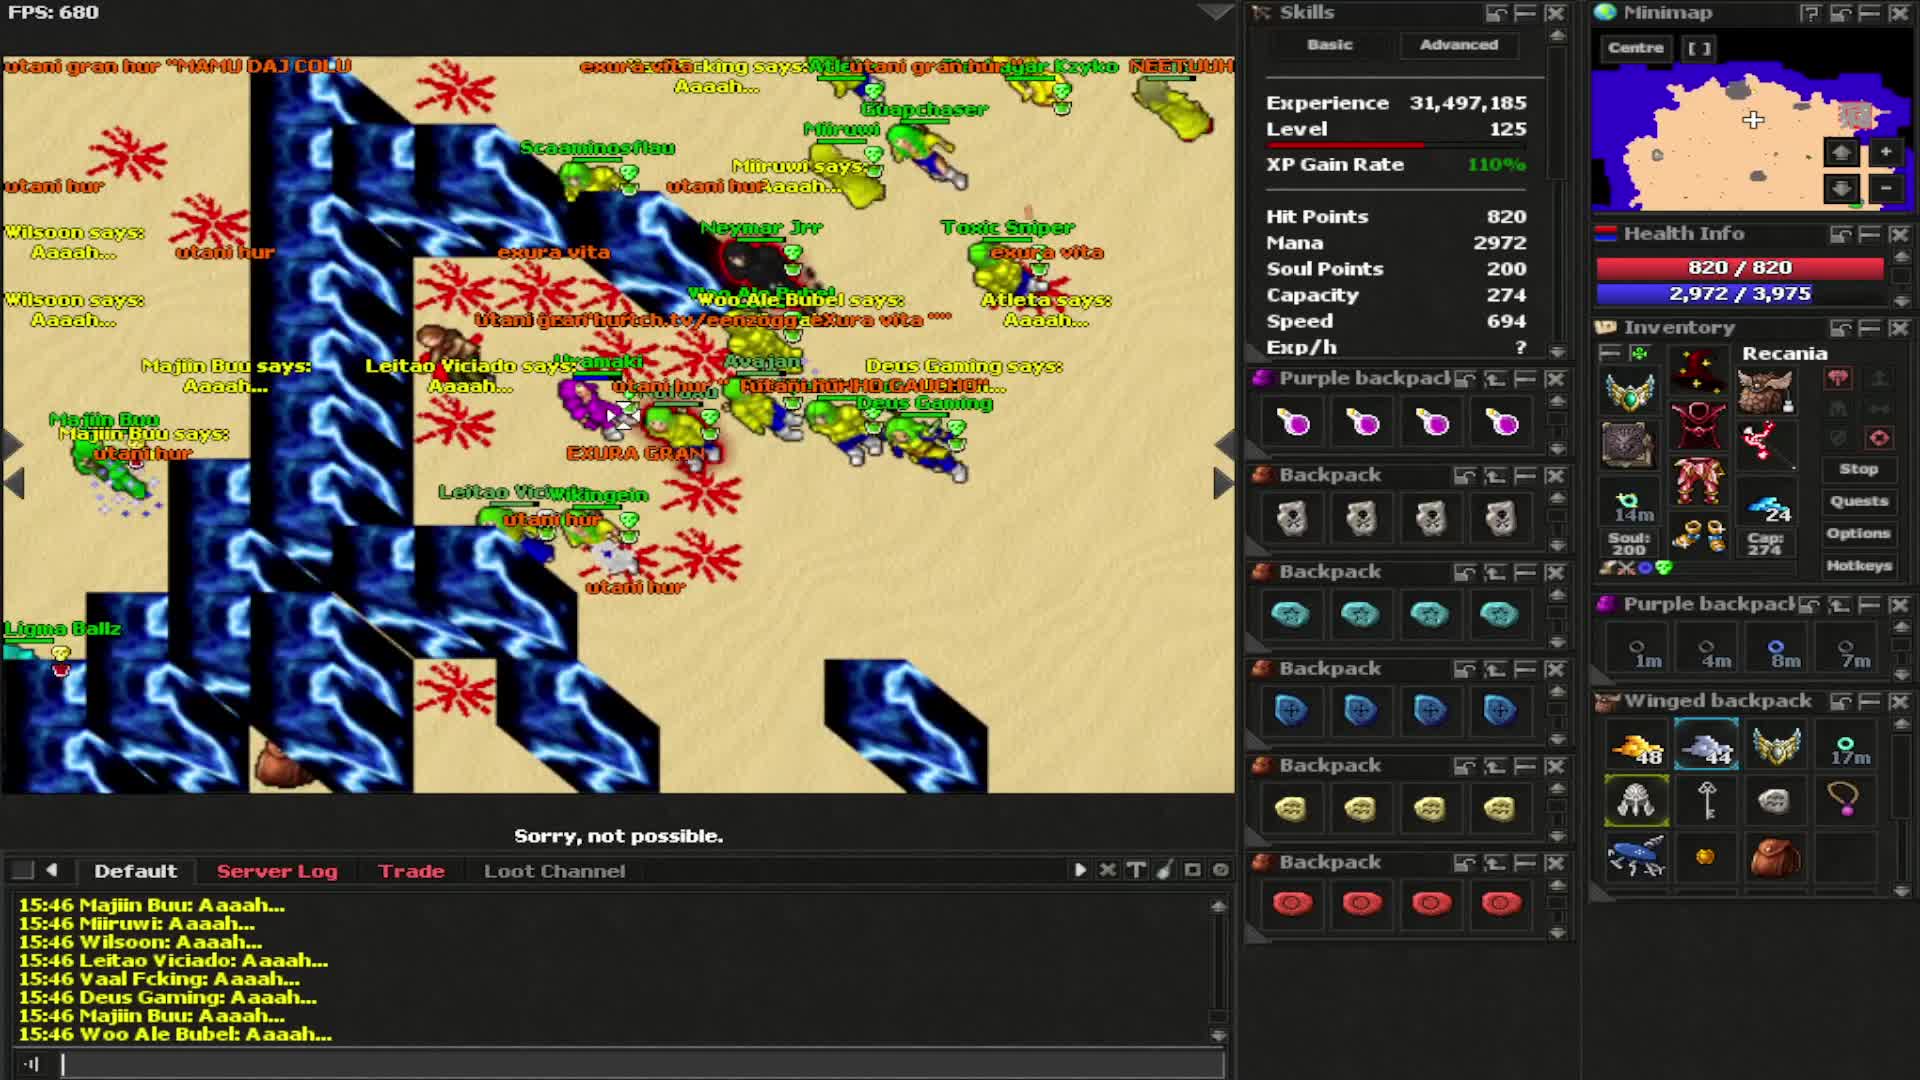
Task: Toggle the red offensive fight mode
Action: click(x=1838, y=378)
